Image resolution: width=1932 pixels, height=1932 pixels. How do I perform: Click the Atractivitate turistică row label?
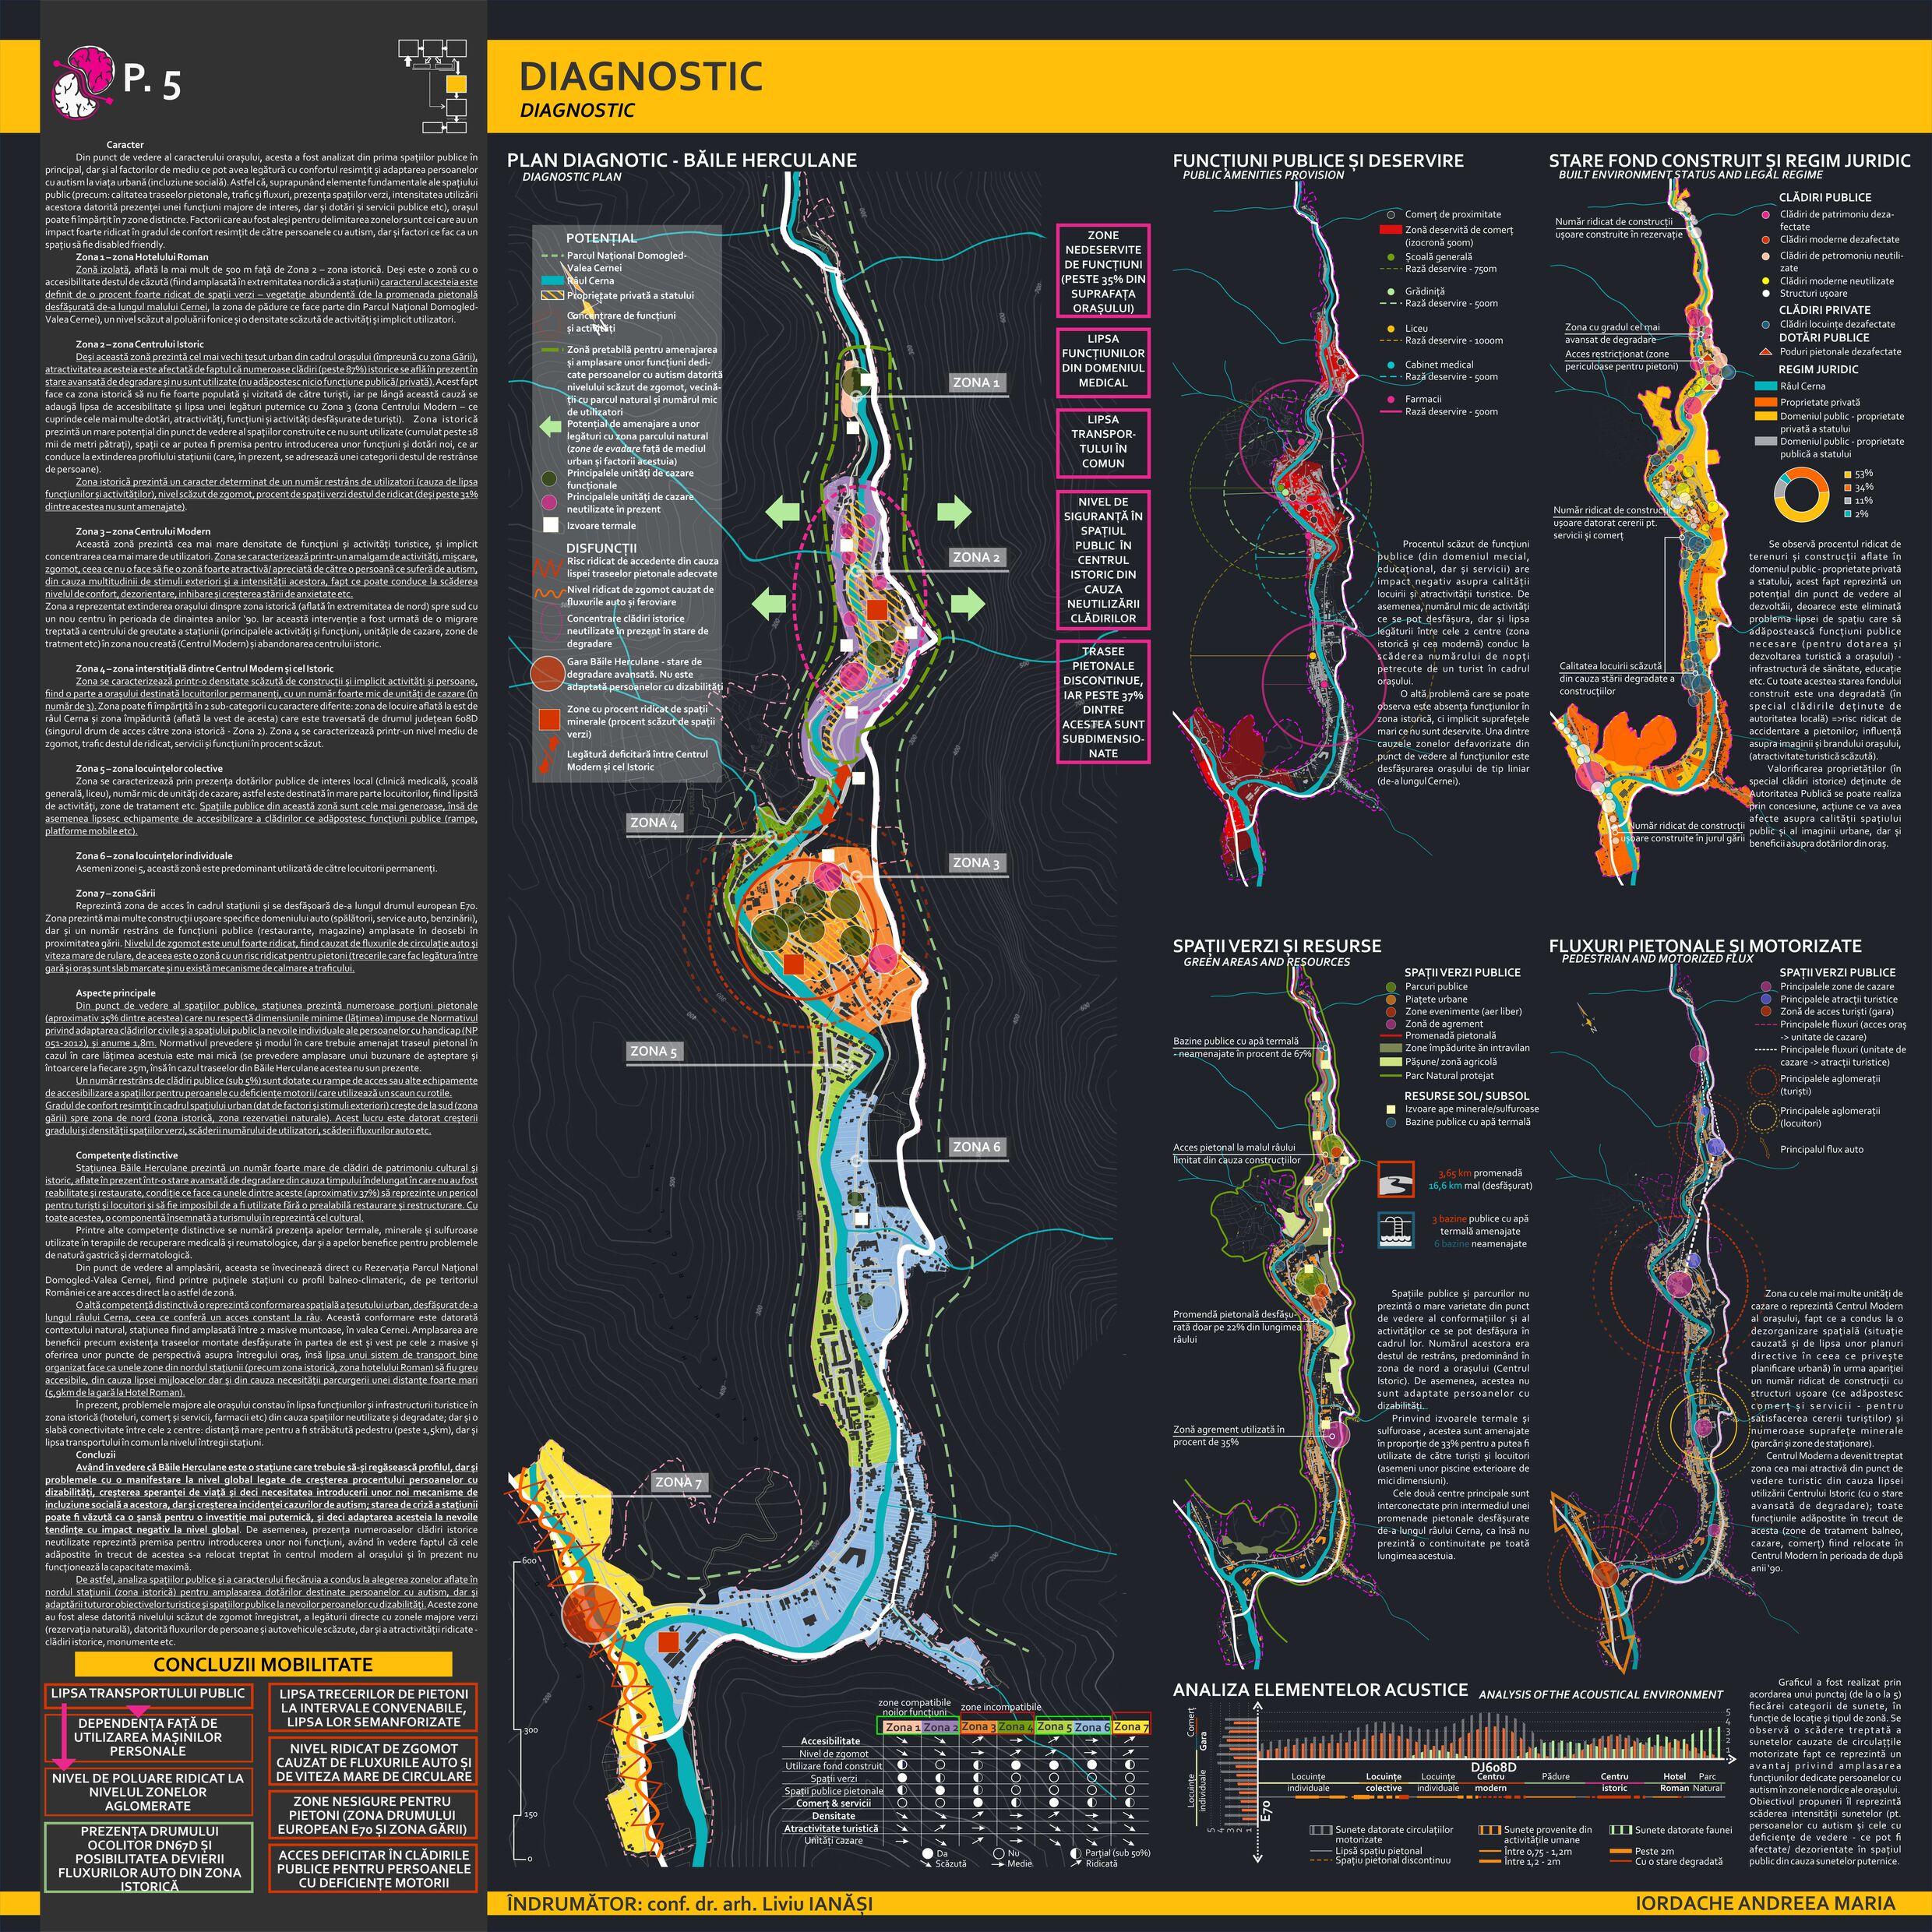(831, 1828)
